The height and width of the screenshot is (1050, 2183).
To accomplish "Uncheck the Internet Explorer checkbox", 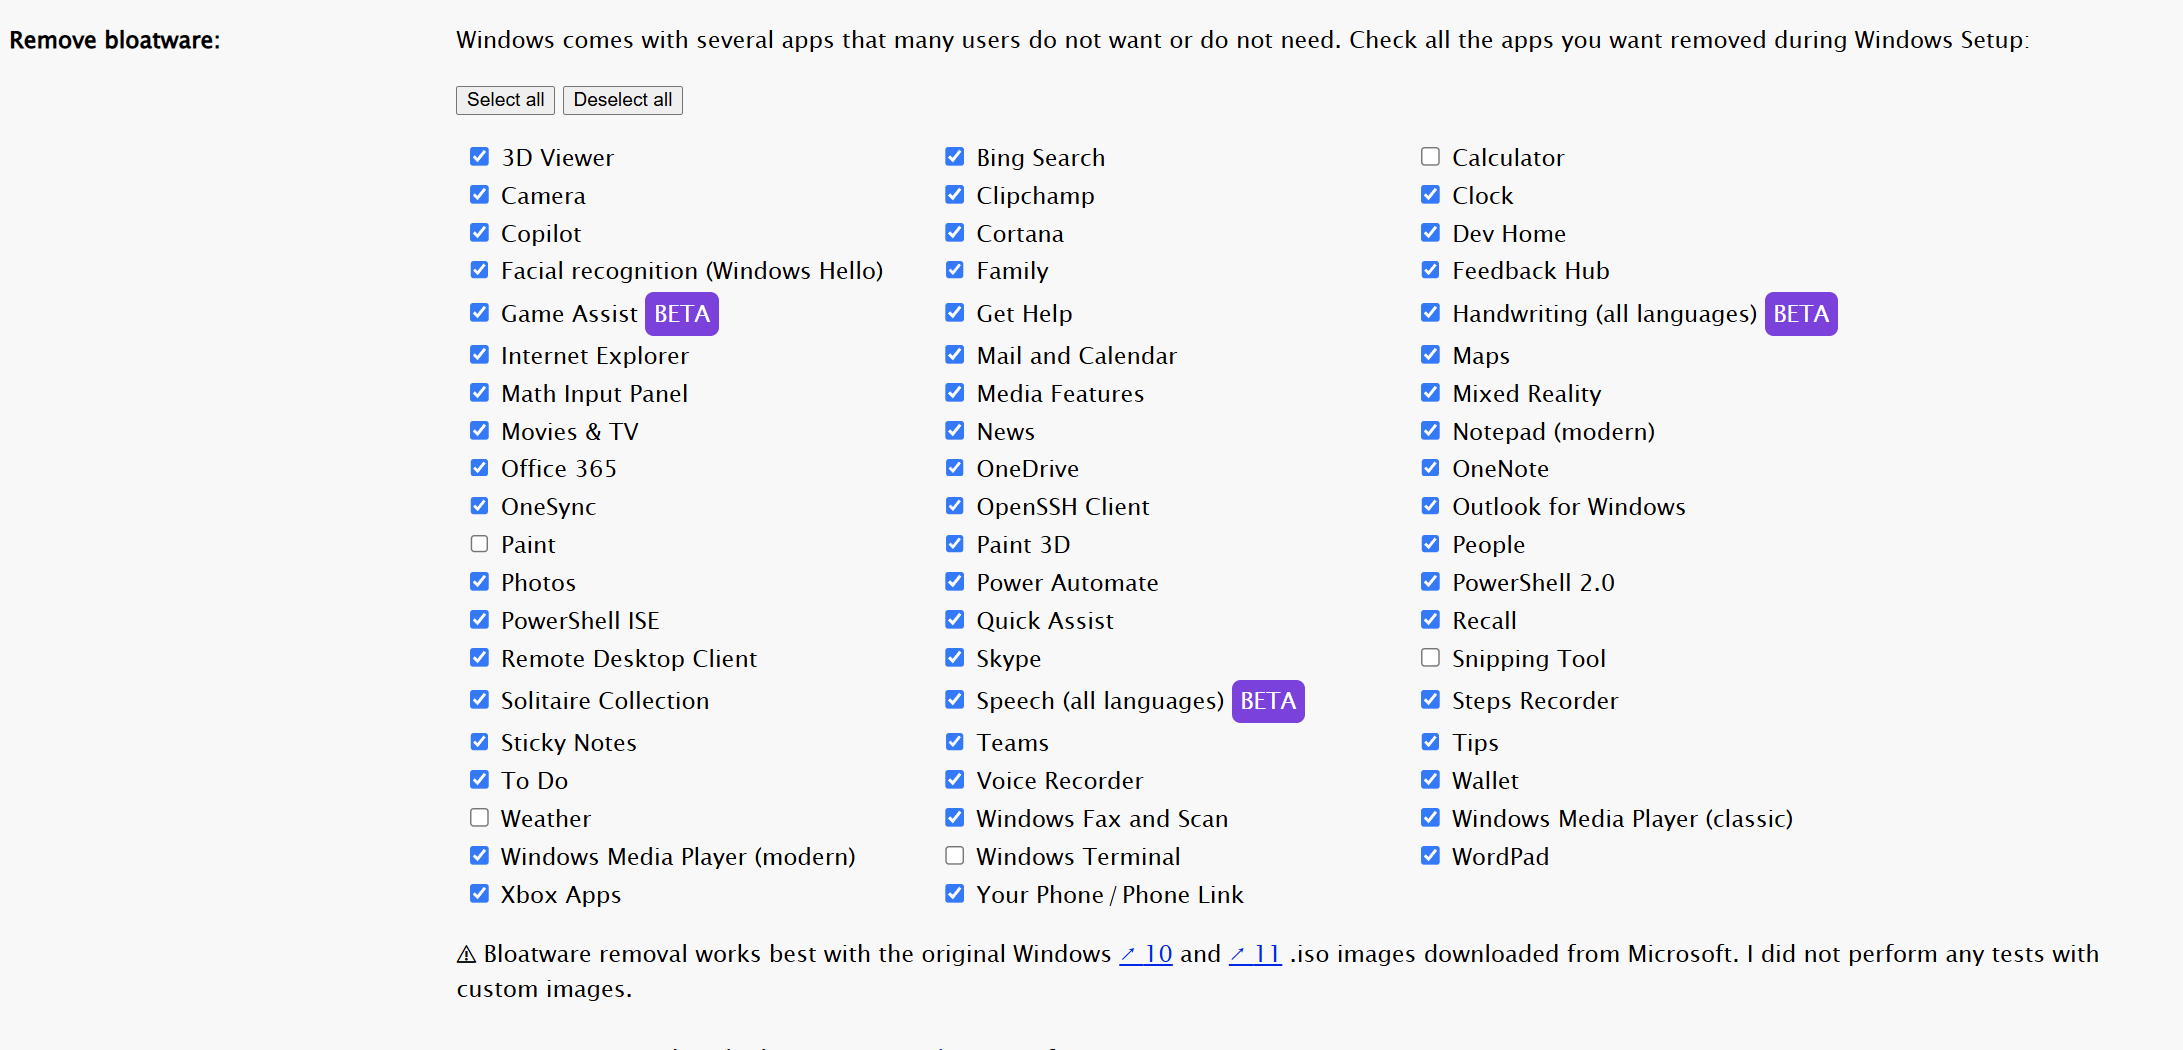I will (480, 355).
